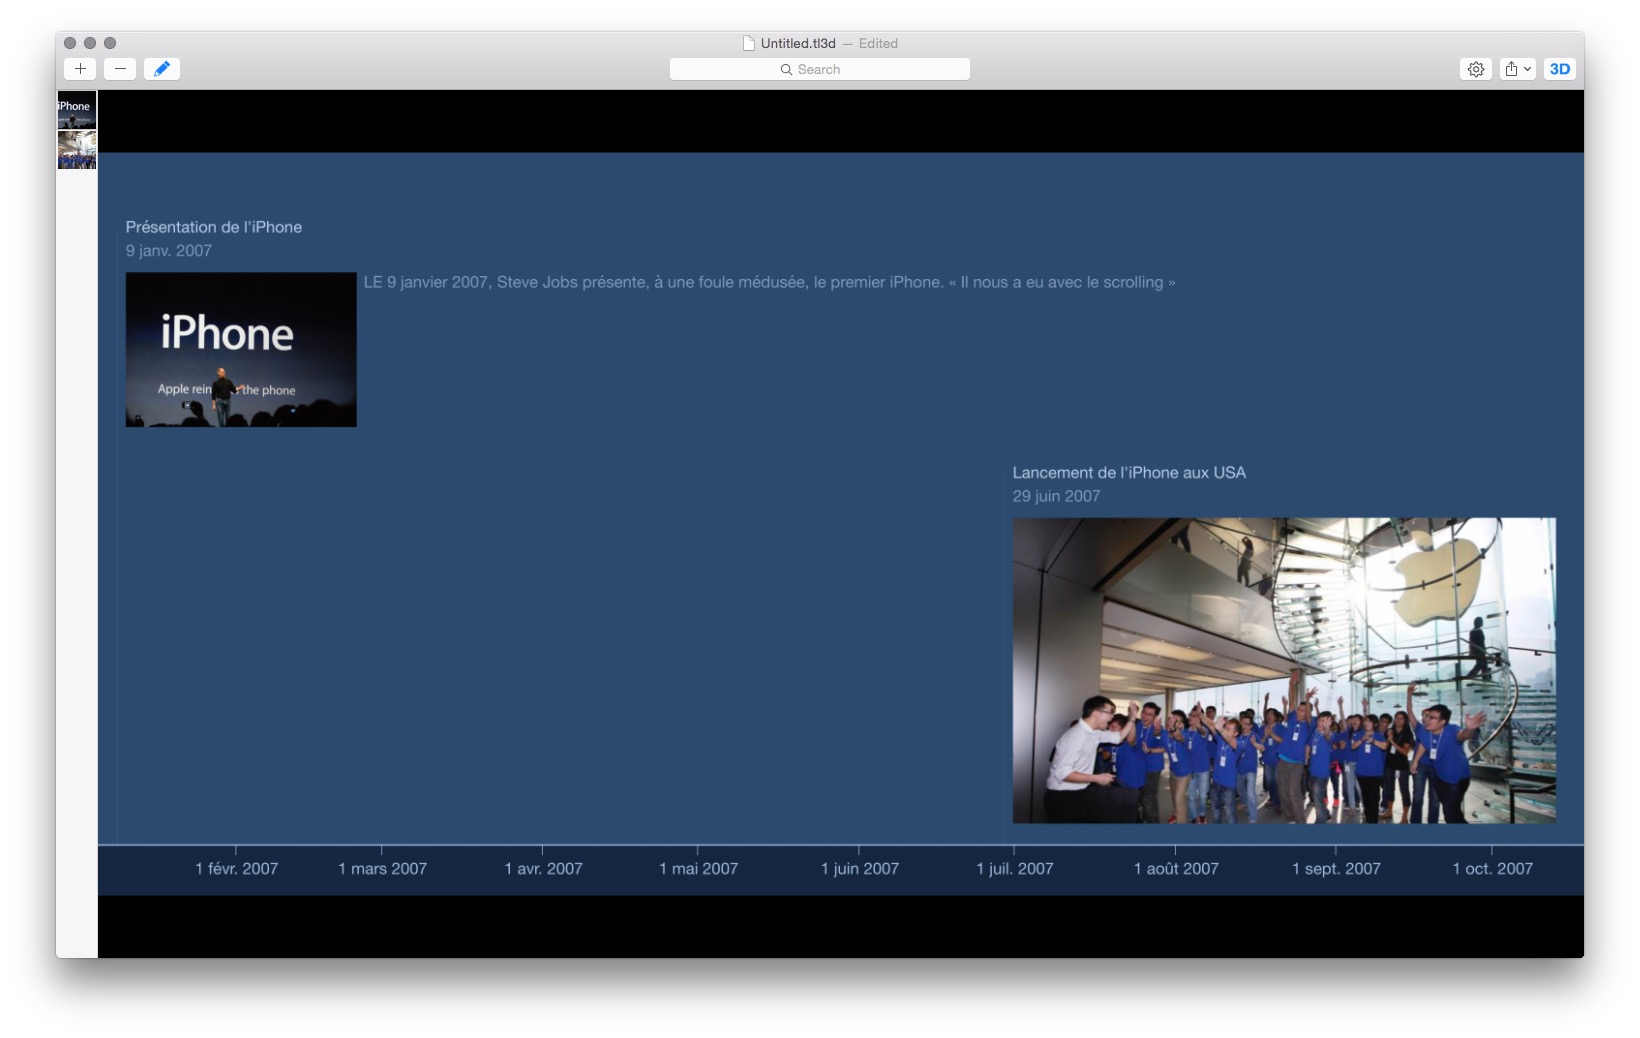Click the 1 mai 2007 timeline marker
Image resolution: width=1640 pixels, height=1038 pixels.
(x=698, y=869)
